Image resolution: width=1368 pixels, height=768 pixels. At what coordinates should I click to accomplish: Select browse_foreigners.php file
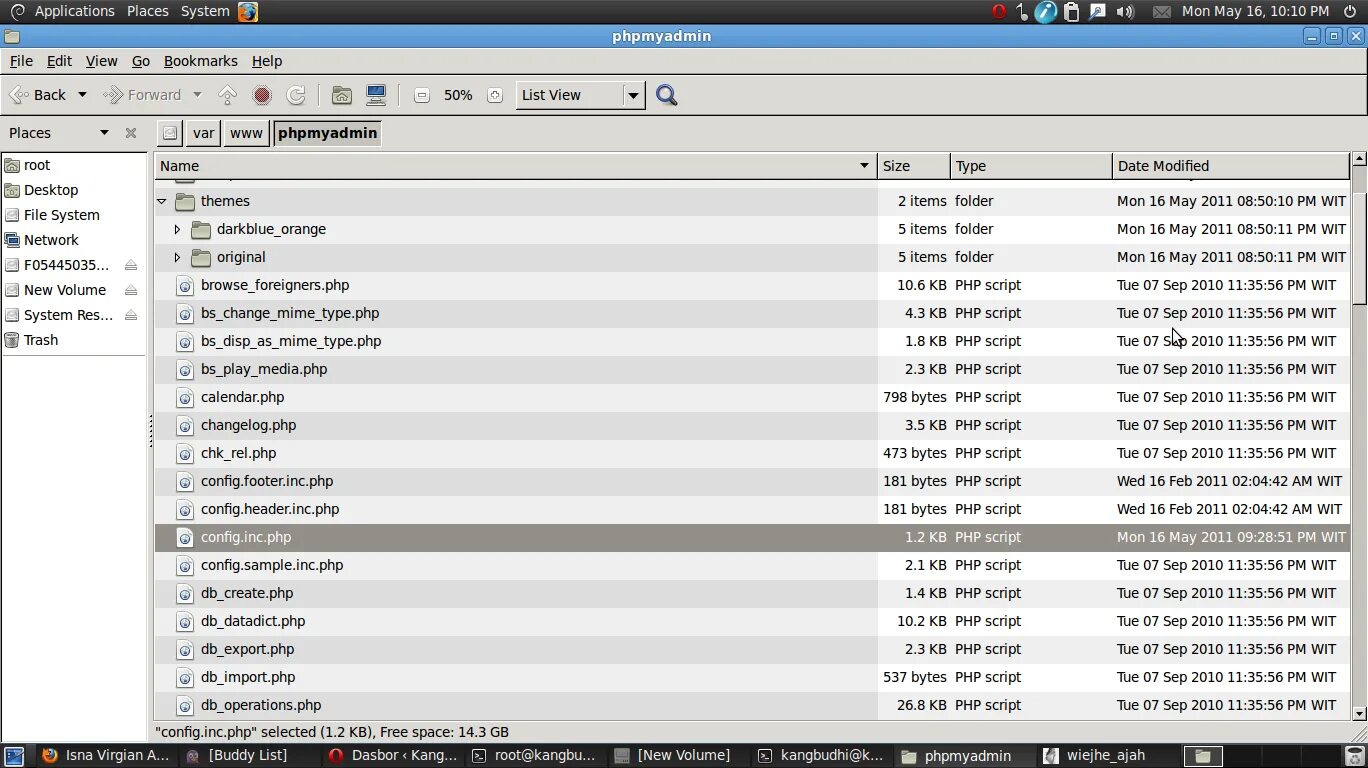[x=275, y=285]
